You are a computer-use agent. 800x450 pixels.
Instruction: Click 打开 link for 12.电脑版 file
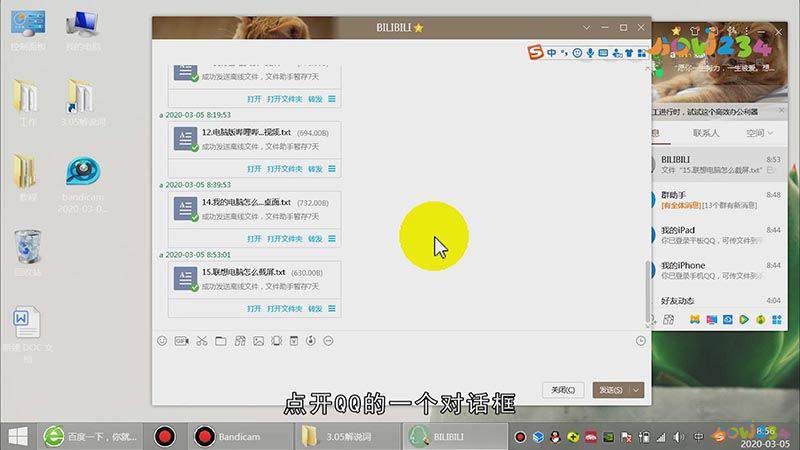pos(254,168)
